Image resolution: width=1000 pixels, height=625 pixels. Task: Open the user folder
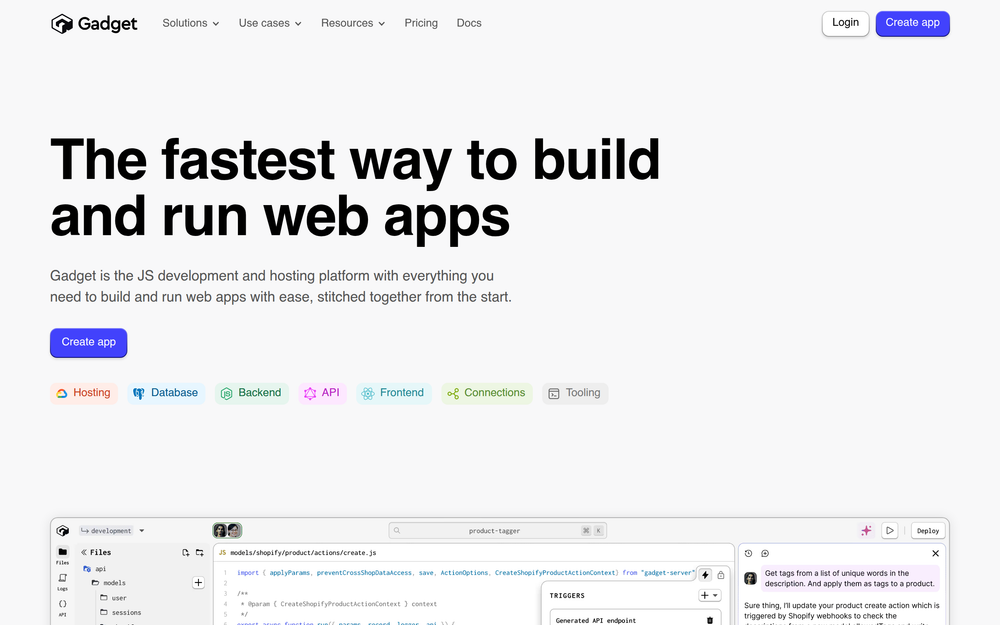pyautogui.click(x=114, y=598)
